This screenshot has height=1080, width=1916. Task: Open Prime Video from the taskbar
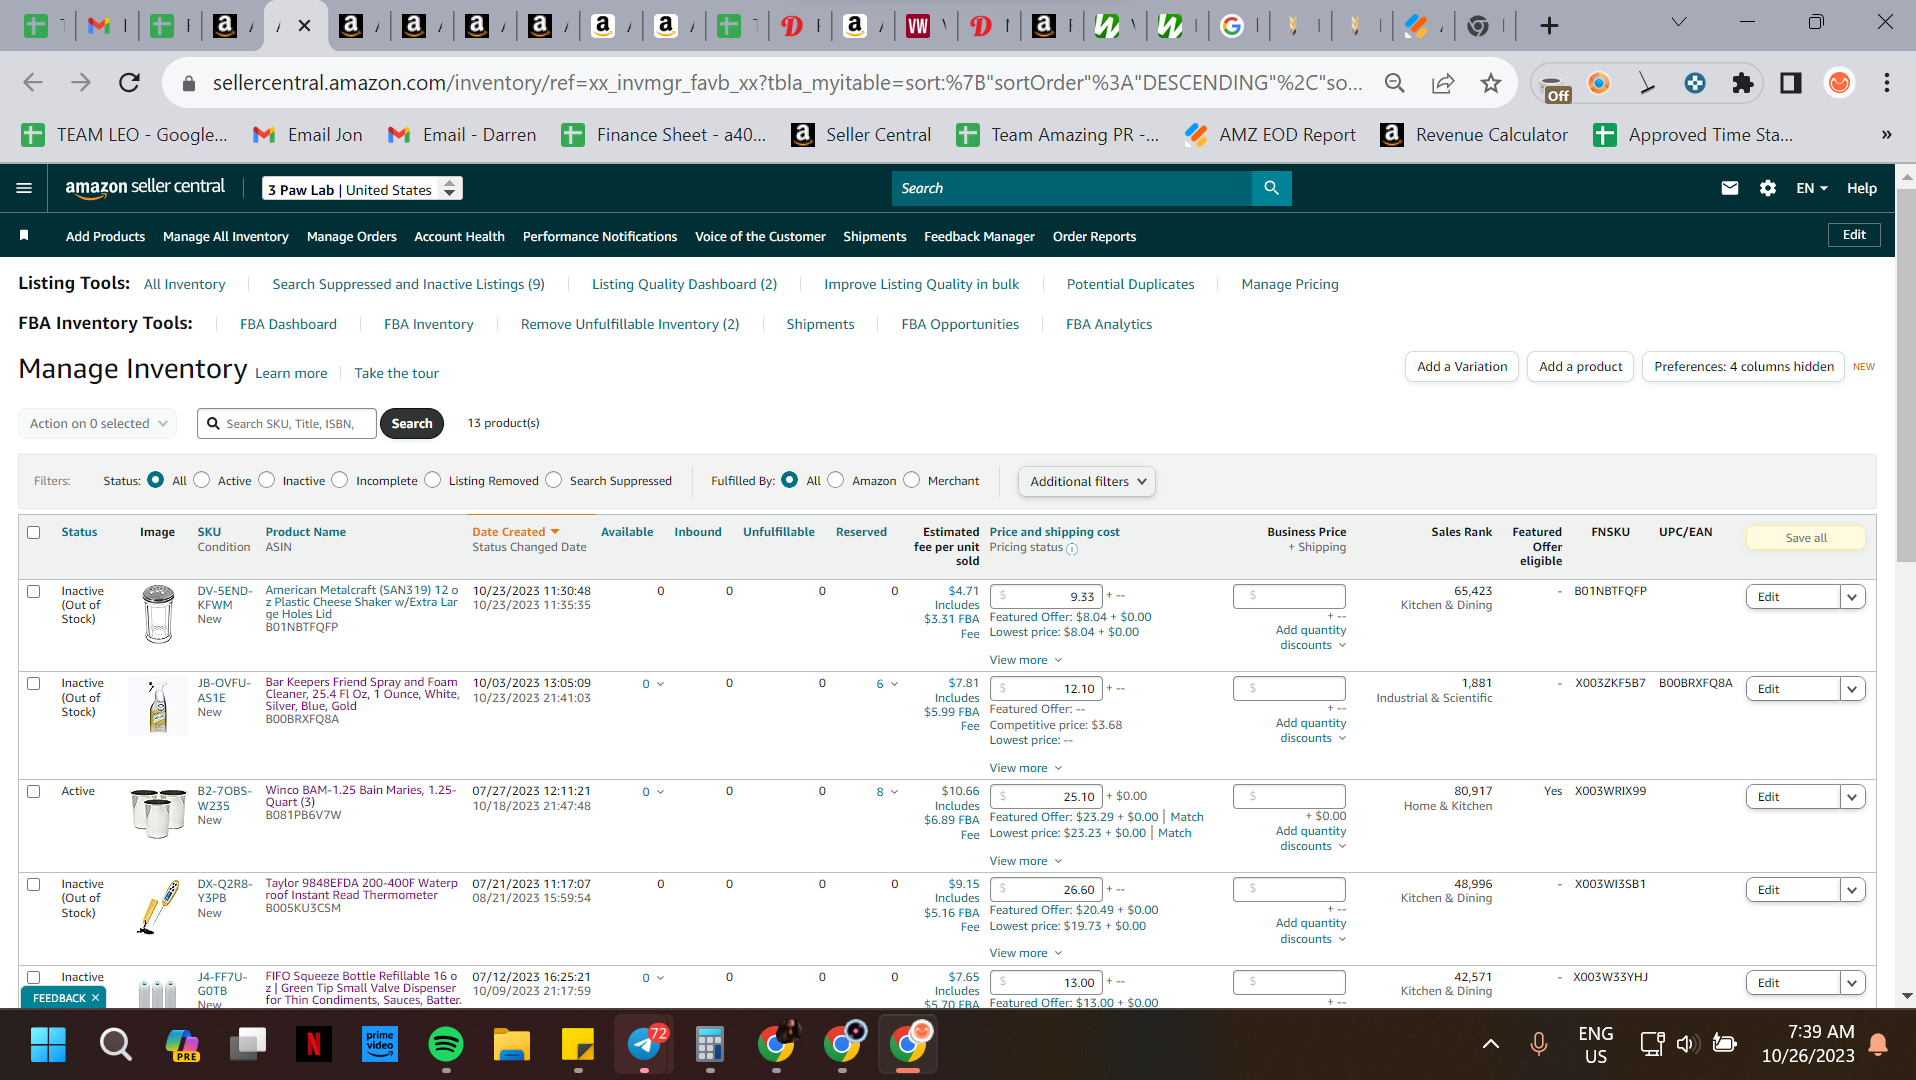tap(379, 1045)
